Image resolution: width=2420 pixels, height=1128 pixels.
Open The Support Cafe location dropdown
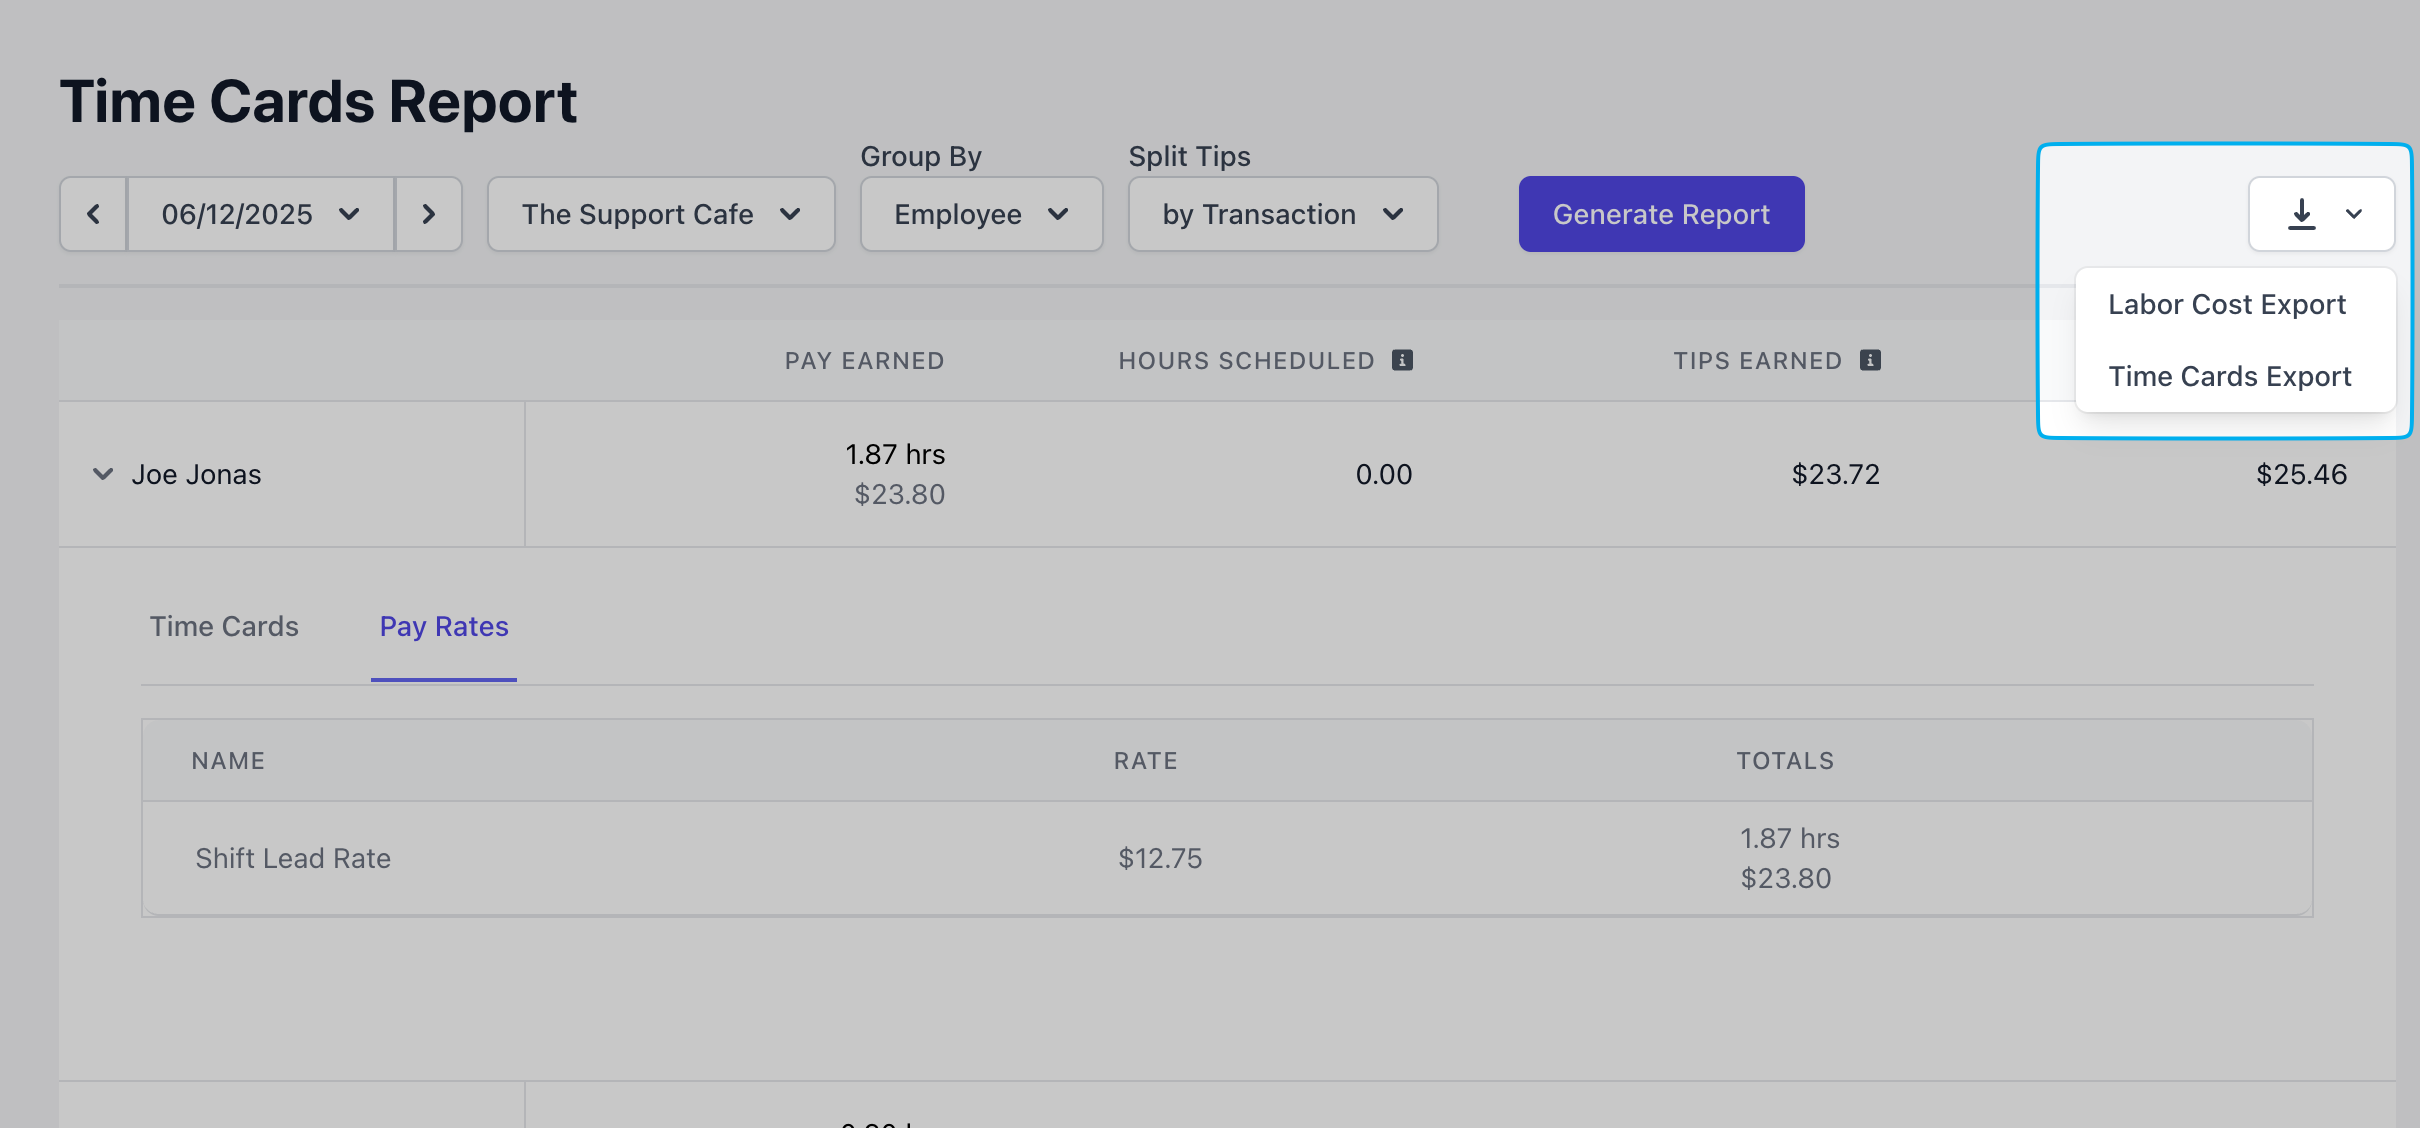click(x=660, y=214)
